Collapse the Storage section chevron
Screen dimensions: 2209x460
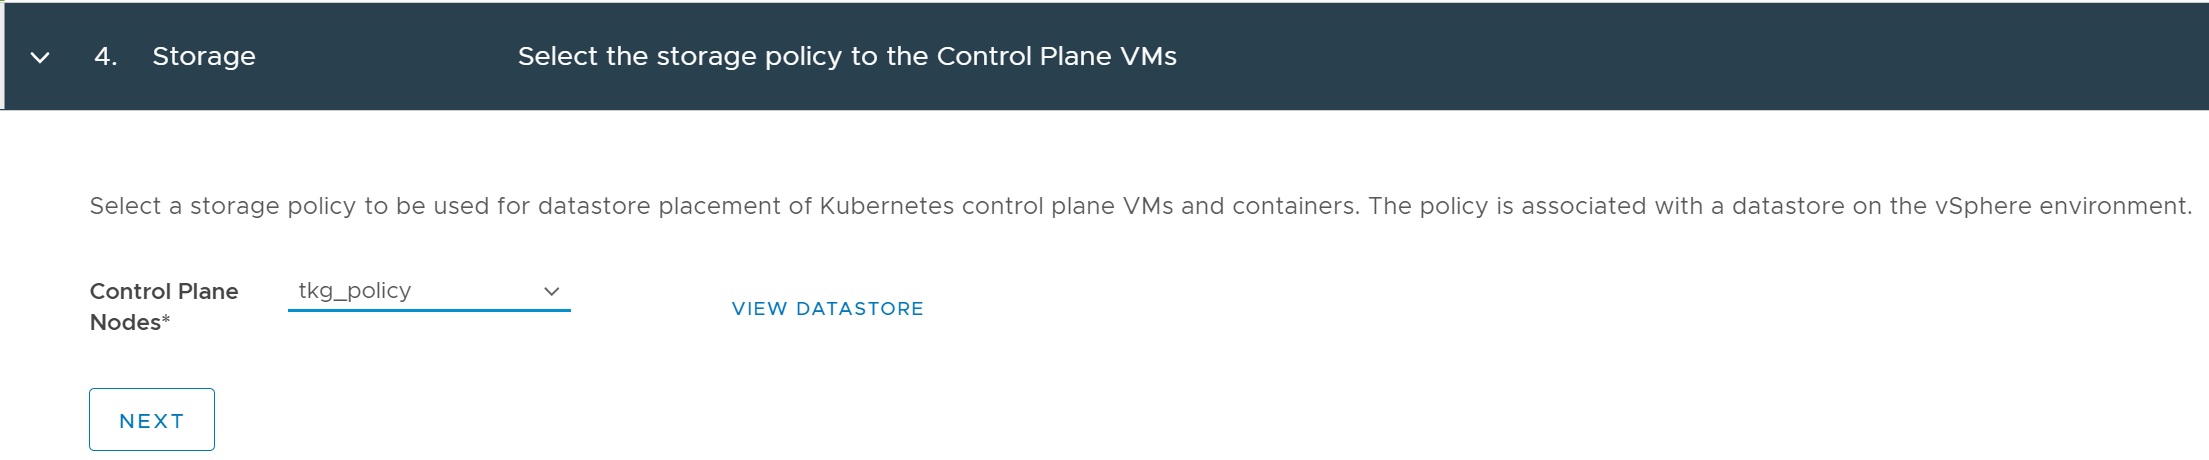[40, 57]
